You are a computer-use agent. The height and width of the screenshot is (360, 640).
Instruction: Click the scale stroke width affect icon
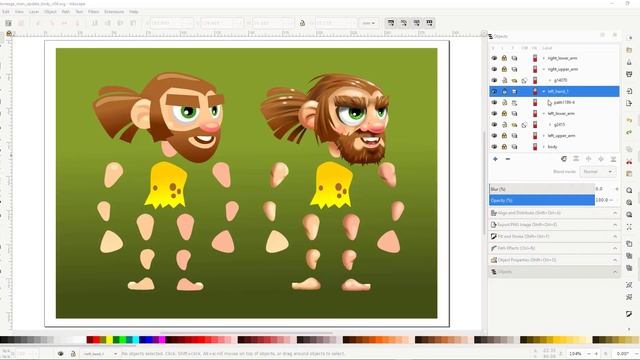(x=391, y=23)
